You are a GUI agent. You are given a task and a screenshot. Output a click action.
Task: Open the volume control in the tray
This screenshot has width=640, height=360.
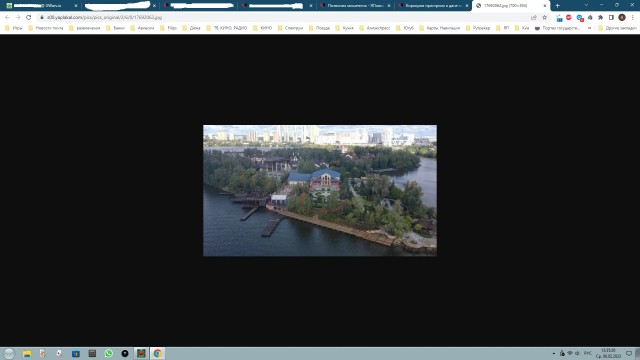(577, 353)
